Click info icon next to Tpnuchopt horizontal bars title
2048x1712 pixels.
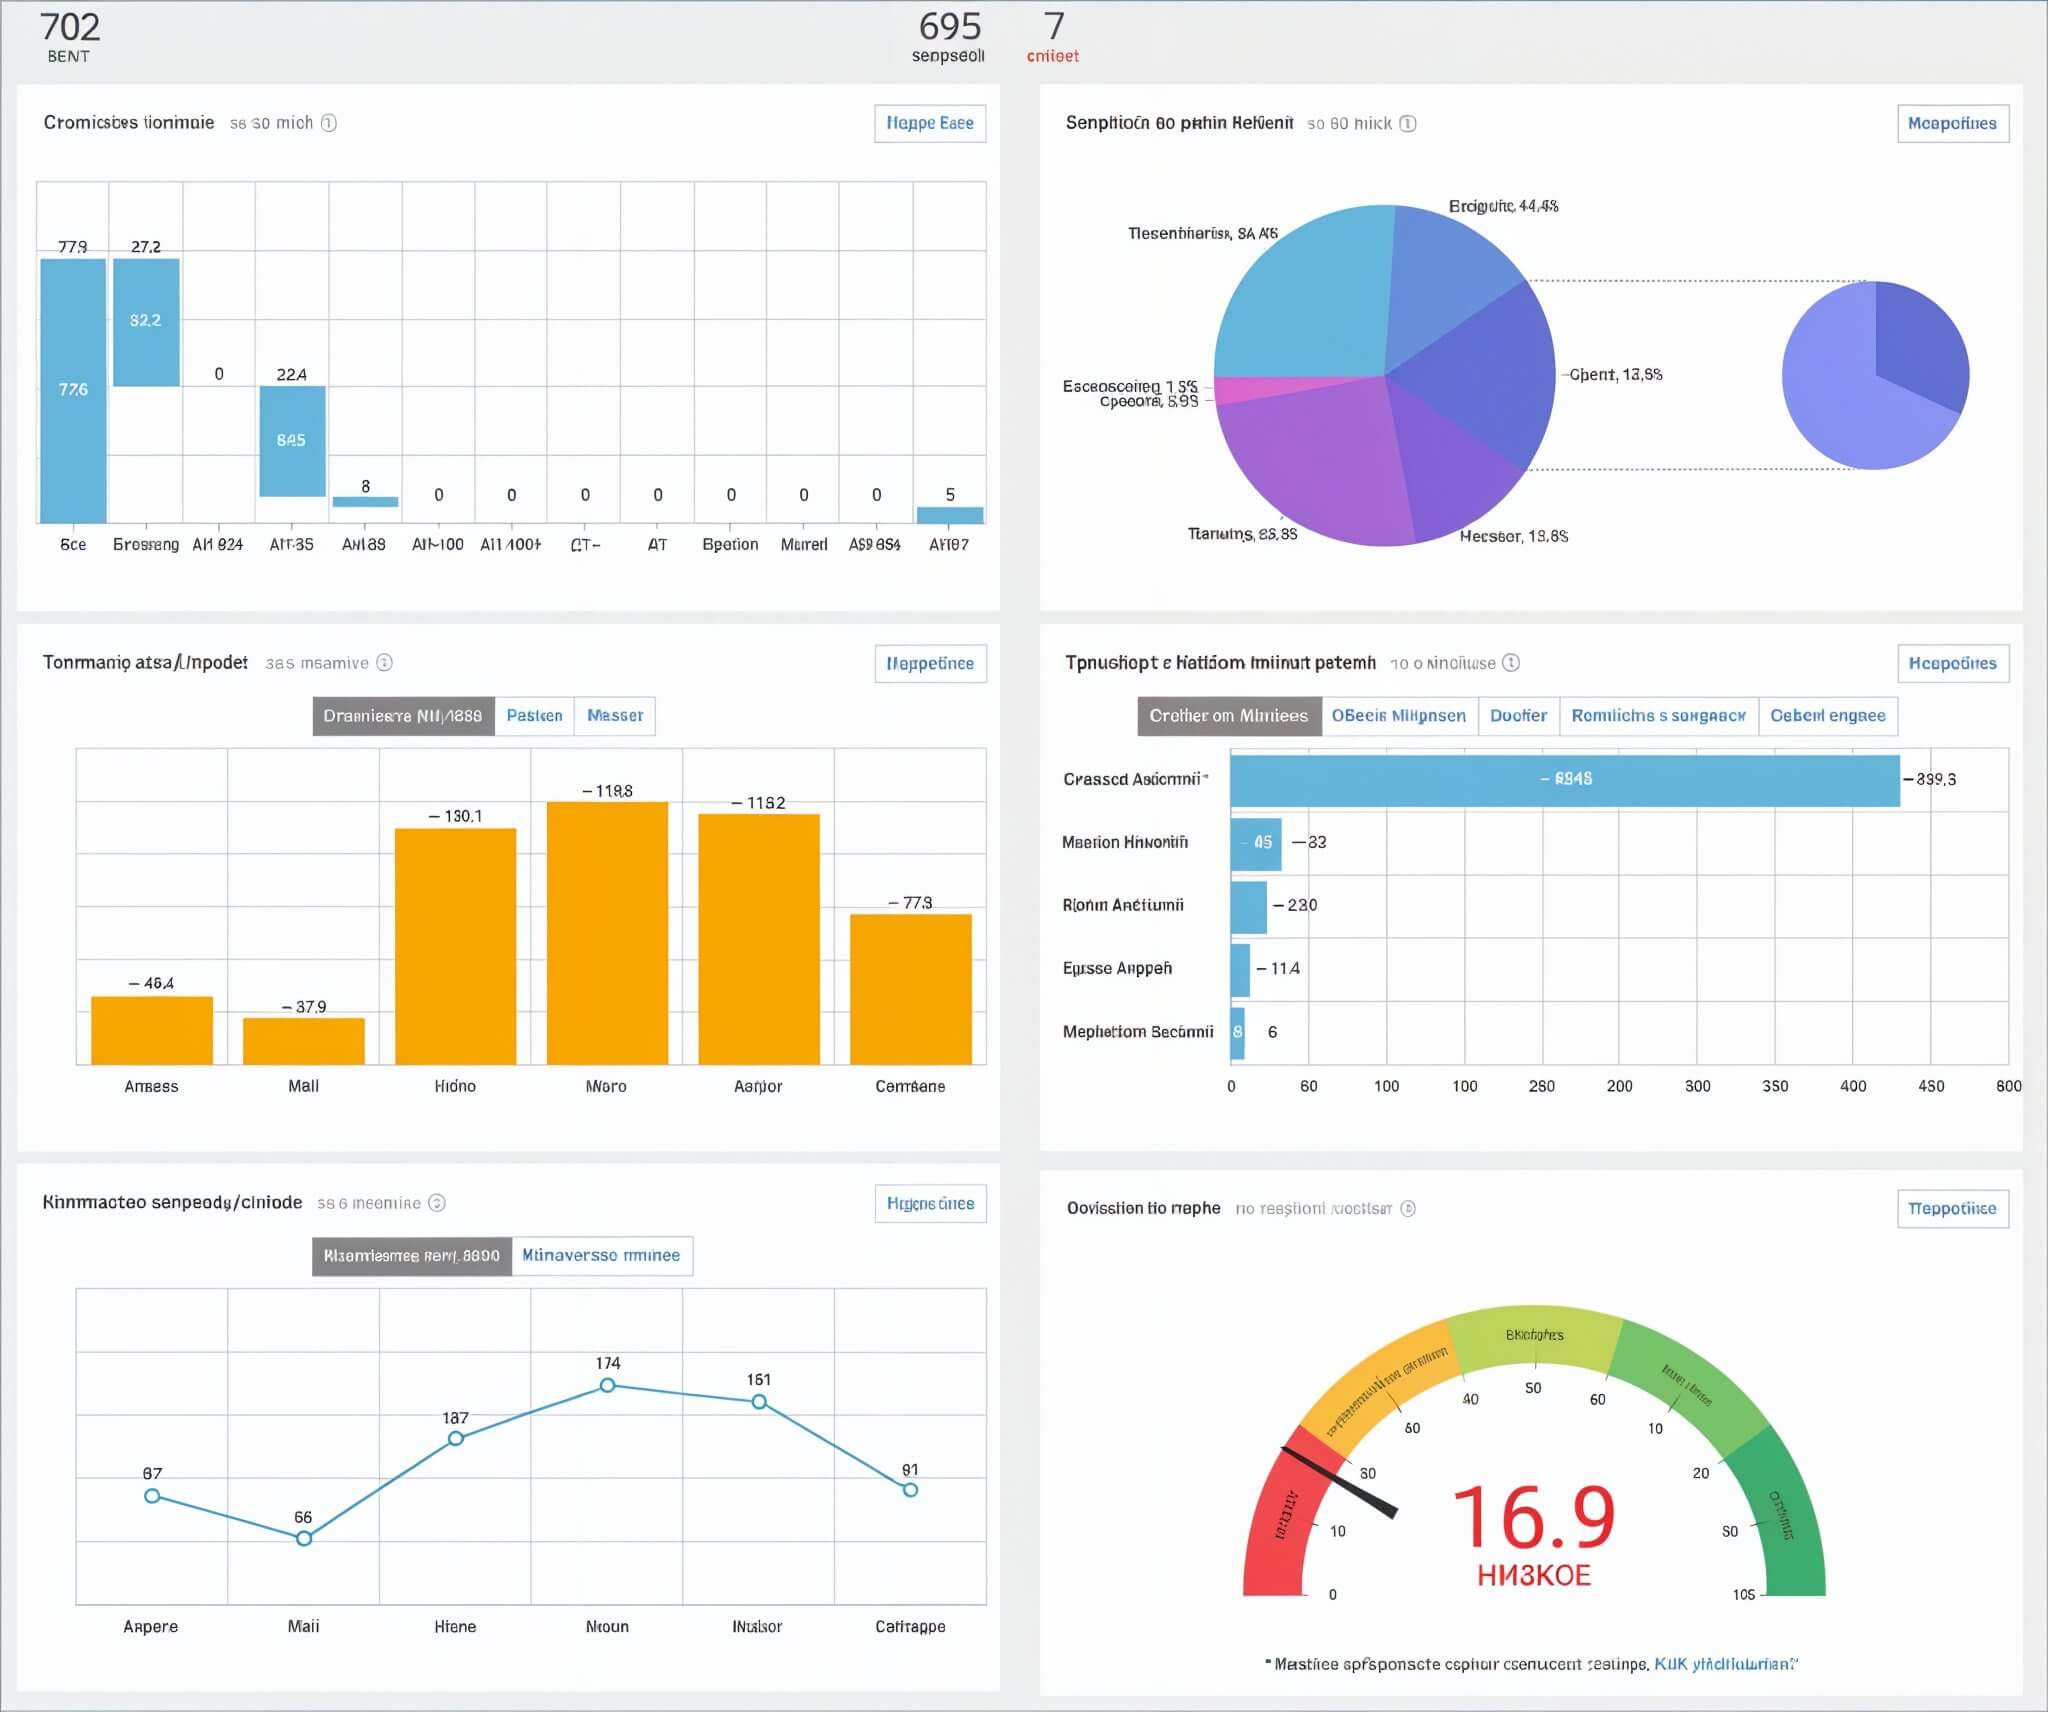click(x=1511, y=663)
